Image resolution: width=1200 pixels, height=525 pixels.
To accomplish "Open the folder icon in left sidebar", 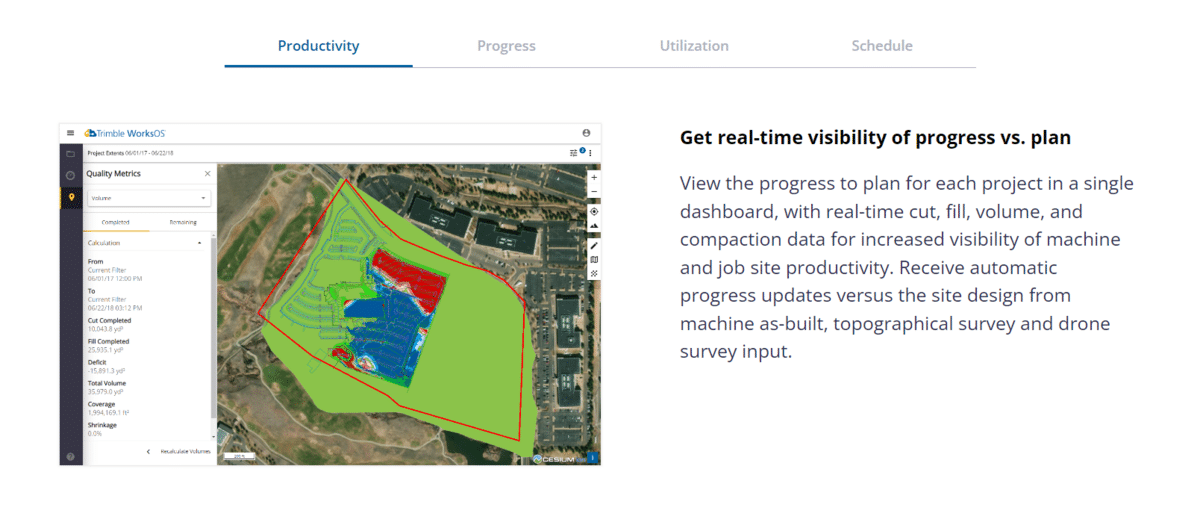I will [x=71, y=154].
